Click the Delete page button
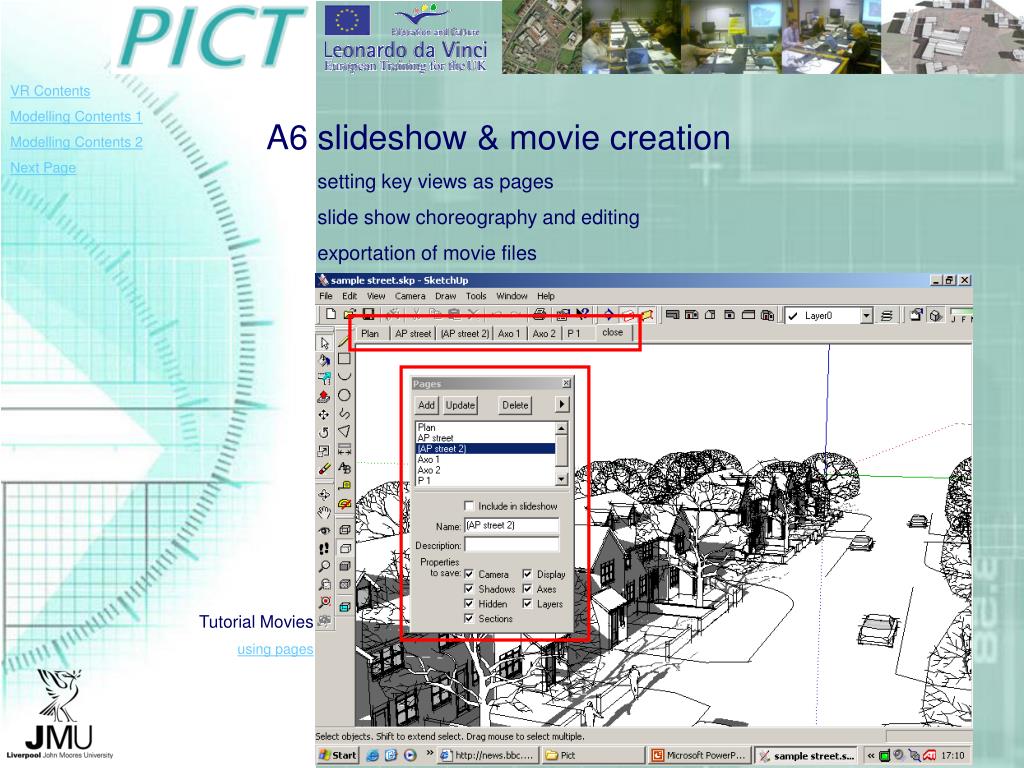 click(x=515, y=405)
